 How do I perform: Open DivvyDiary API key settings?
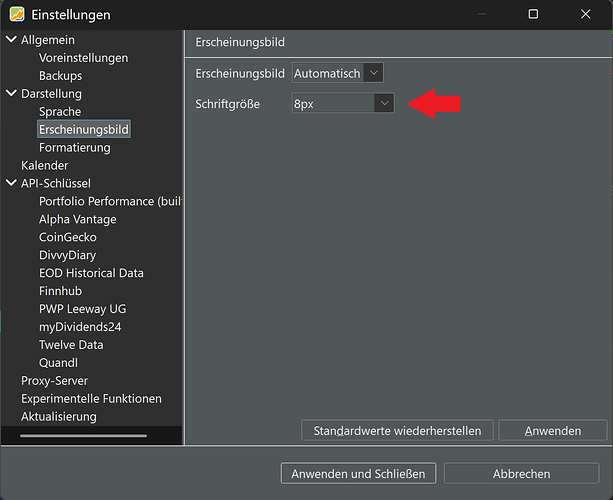pos(67,255)
